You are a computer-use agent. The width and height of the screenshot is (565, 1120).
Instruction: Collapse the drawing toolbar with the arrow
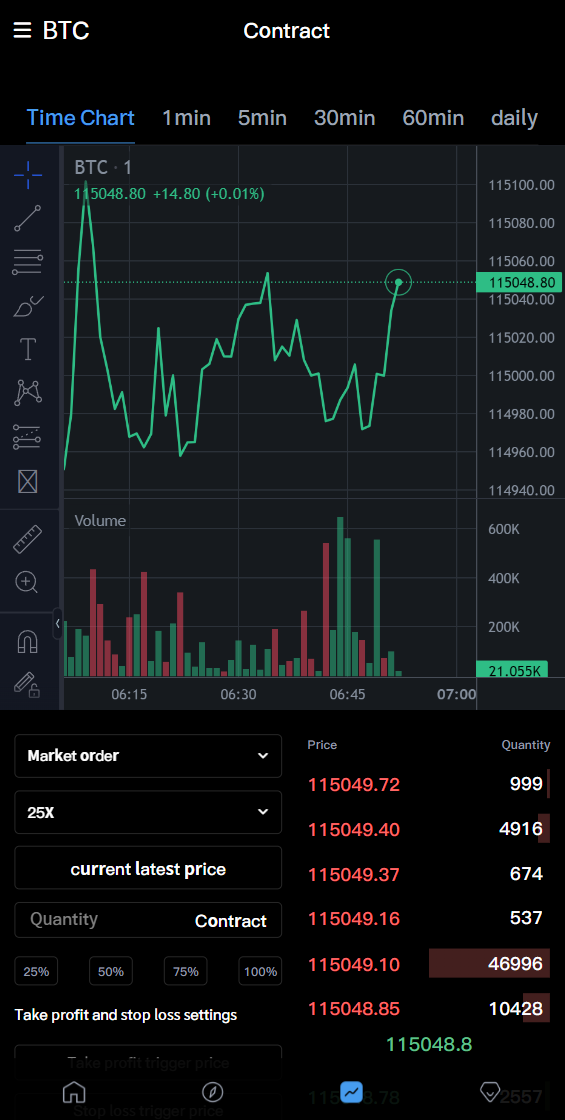(x=58, y=624)
